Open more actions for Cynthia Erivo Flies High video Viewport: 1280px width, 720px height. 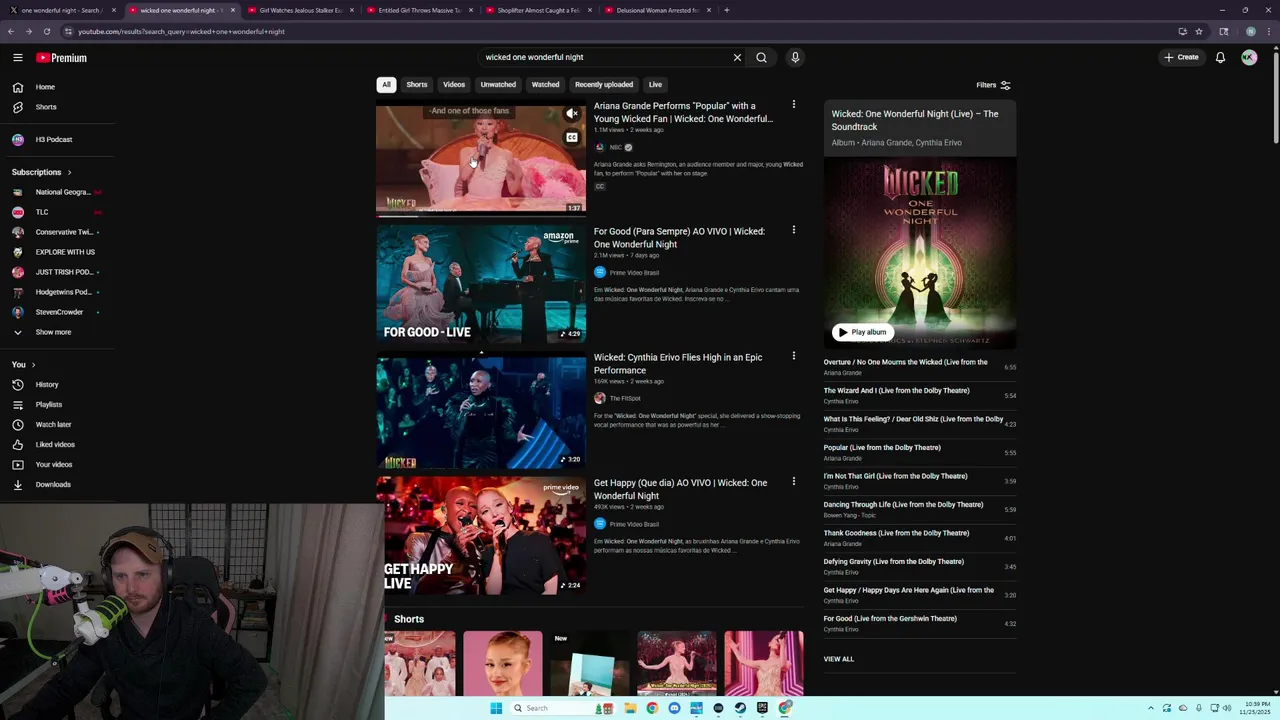point(794,356)
